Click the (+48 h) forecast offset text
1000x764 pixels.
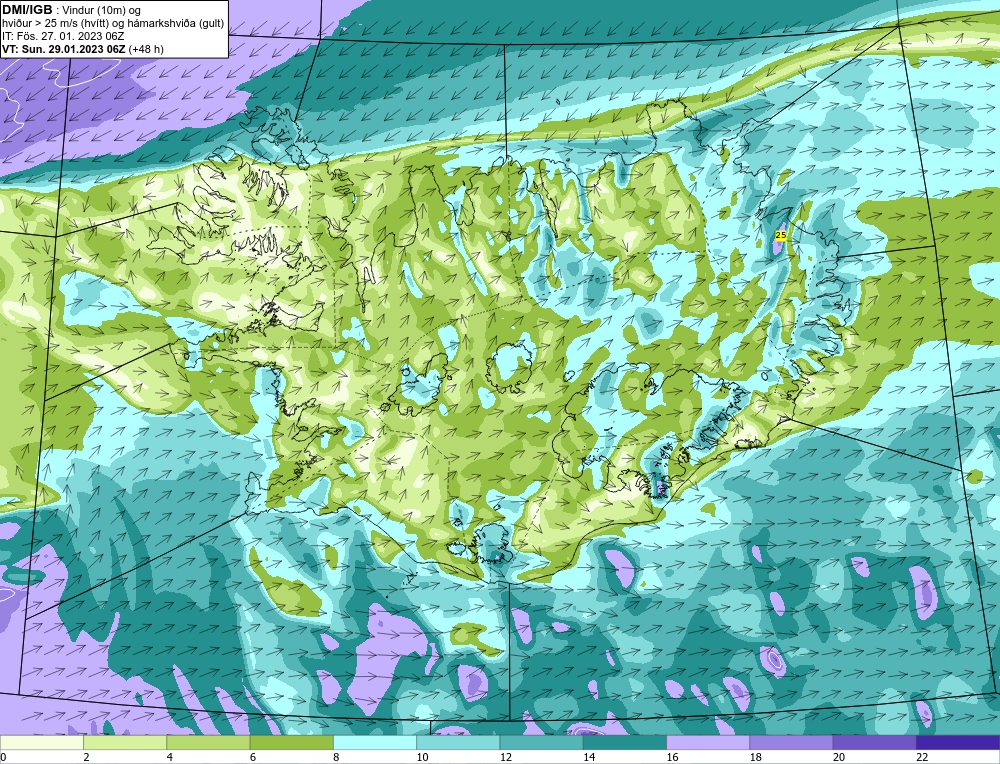click(x=146, y=49)
